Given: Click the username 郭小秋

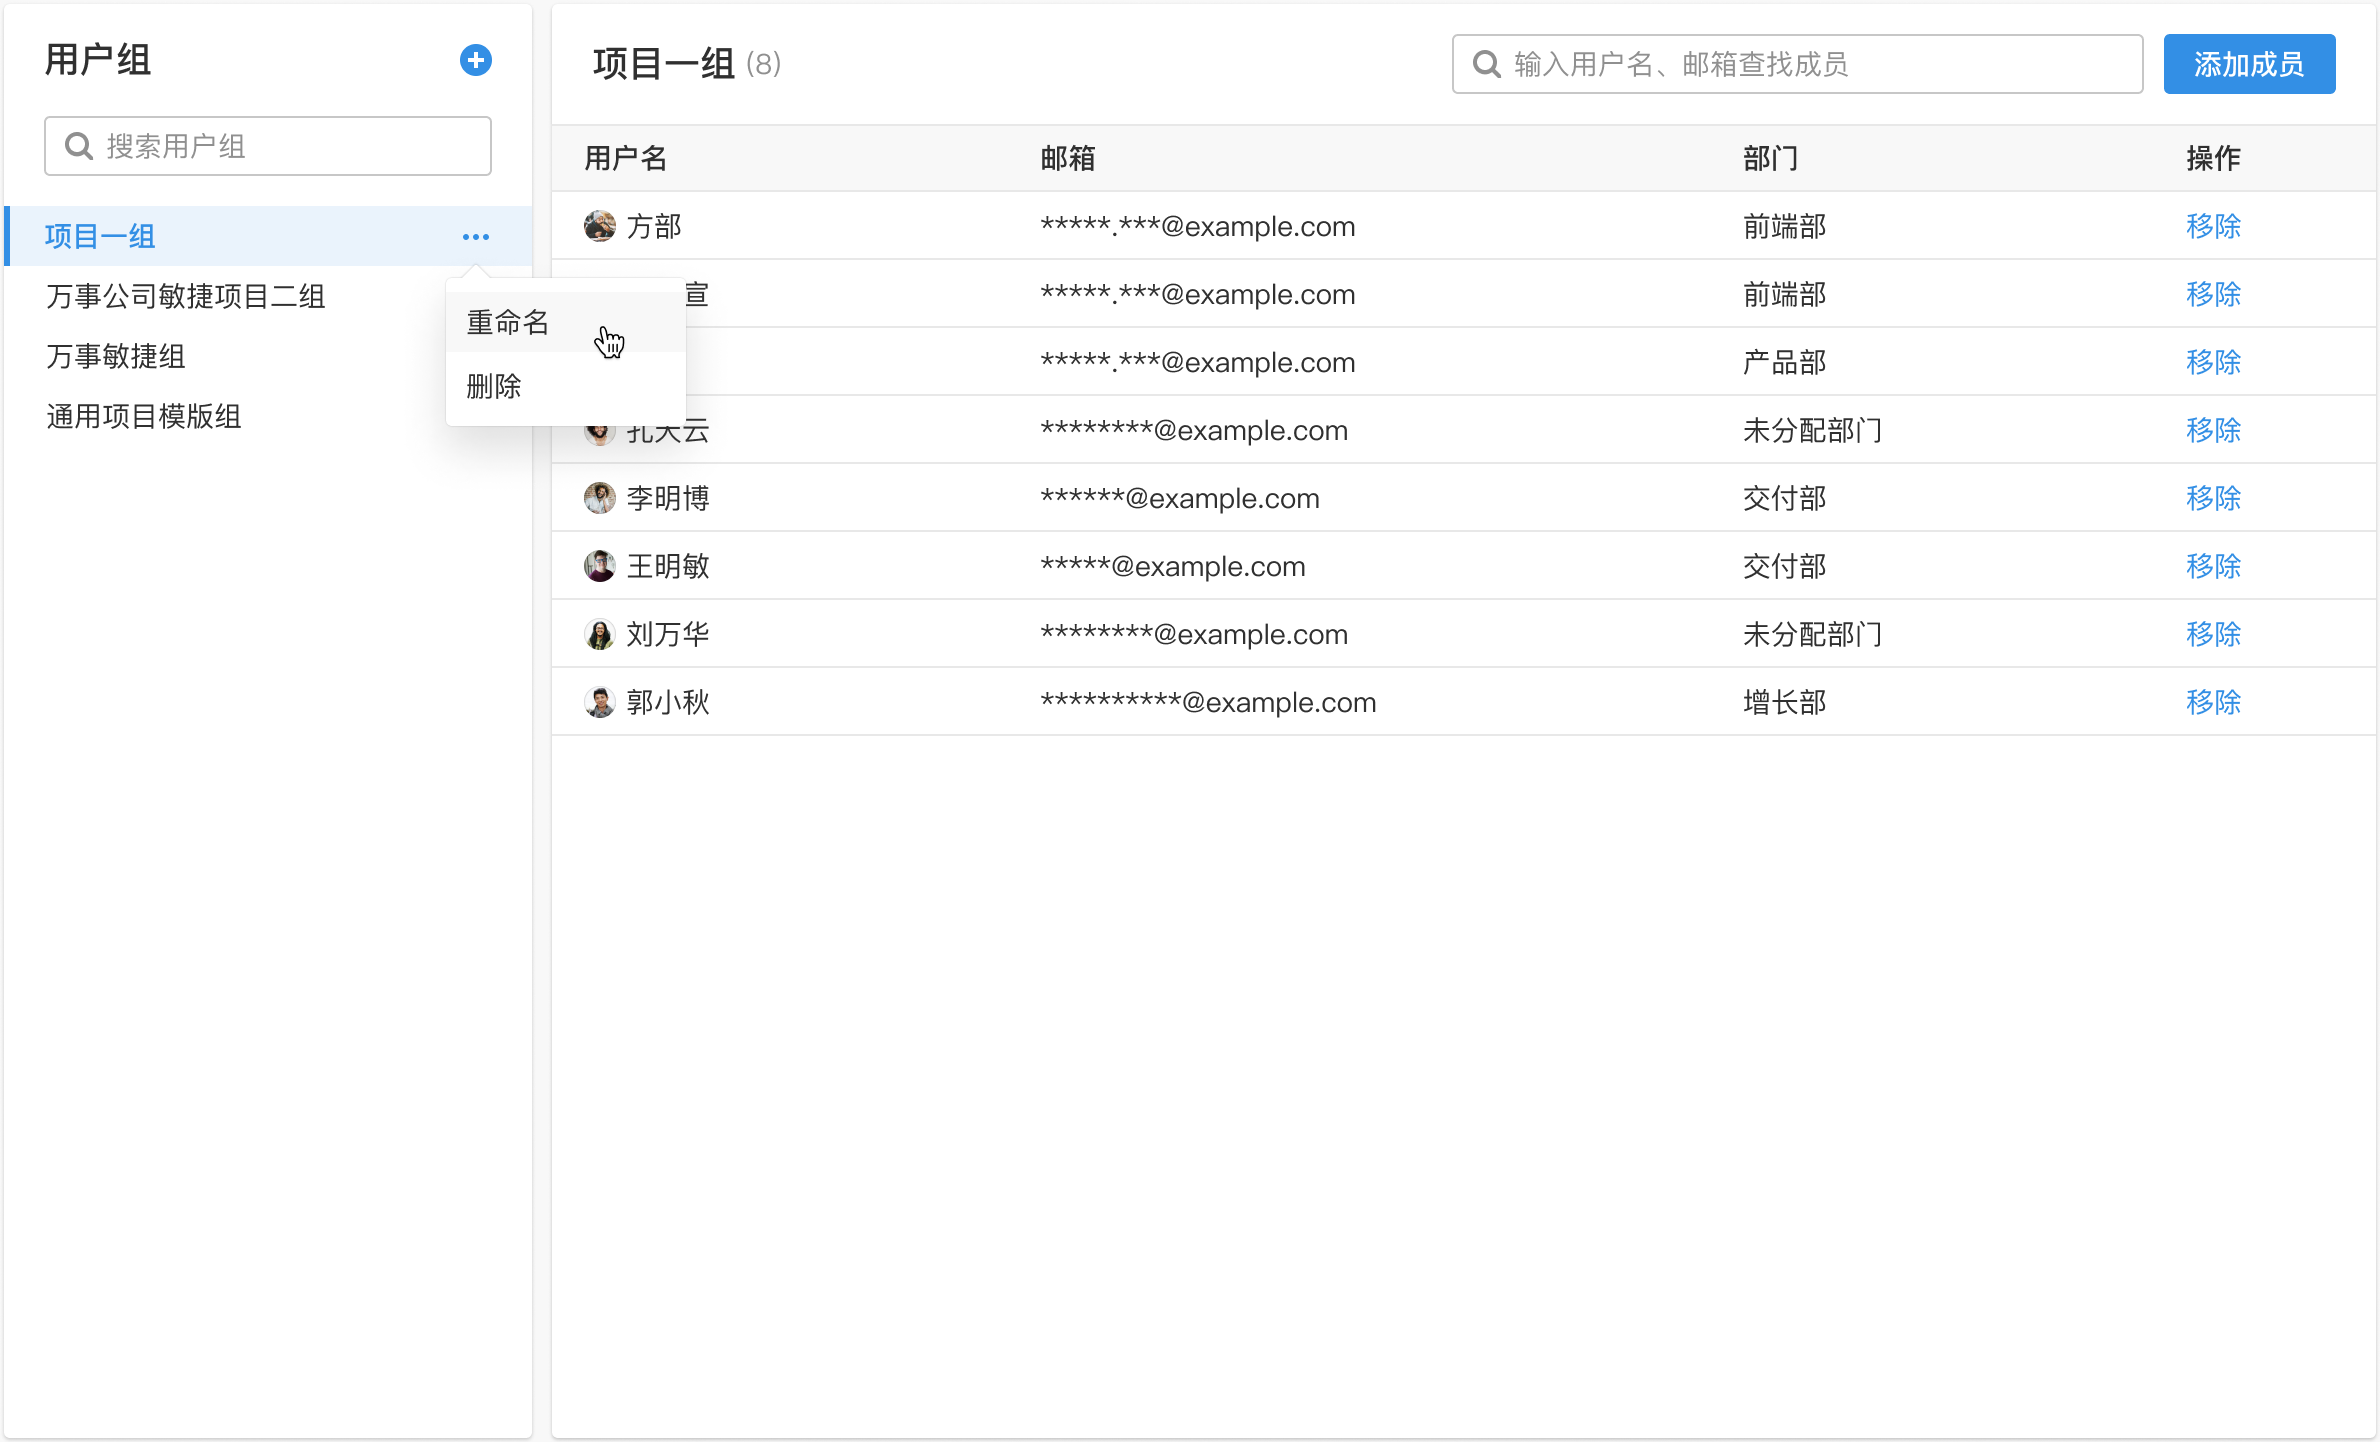Looking at the screenshot, I should pyautogui.click(x=668, y=702).
